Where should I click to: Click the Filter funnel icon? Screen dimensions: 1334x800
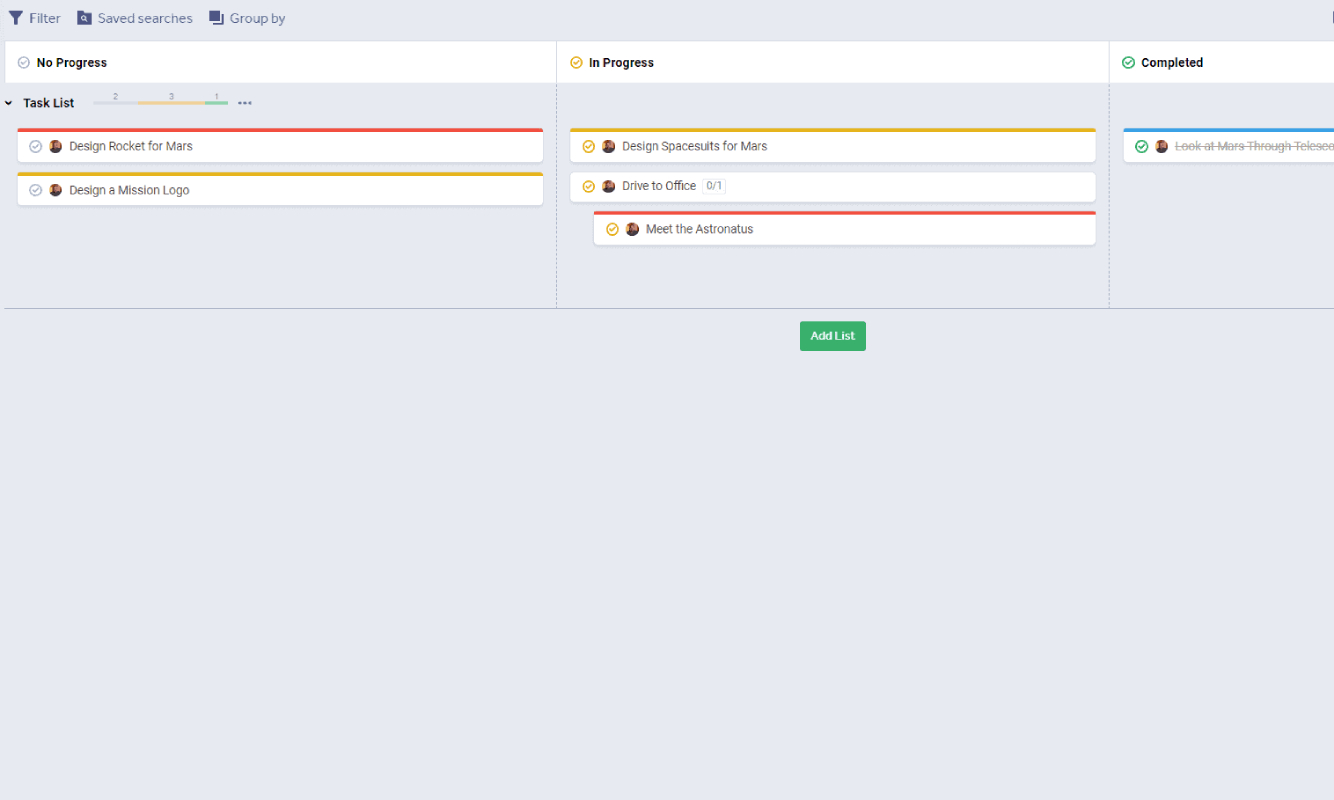click(16, 18)
